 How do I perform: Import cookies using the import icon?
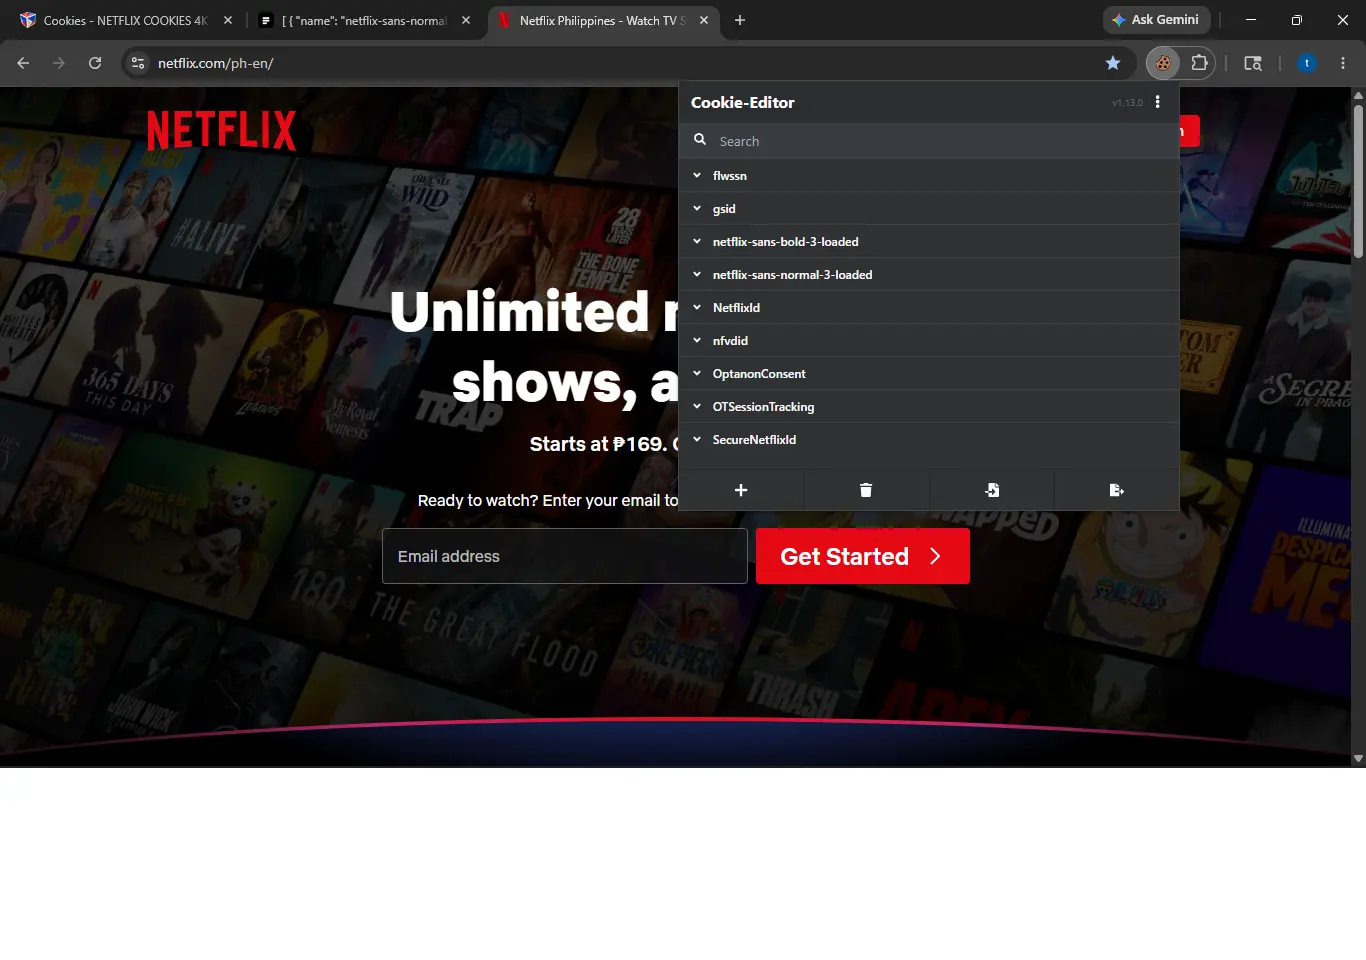[x=991, y=490]
